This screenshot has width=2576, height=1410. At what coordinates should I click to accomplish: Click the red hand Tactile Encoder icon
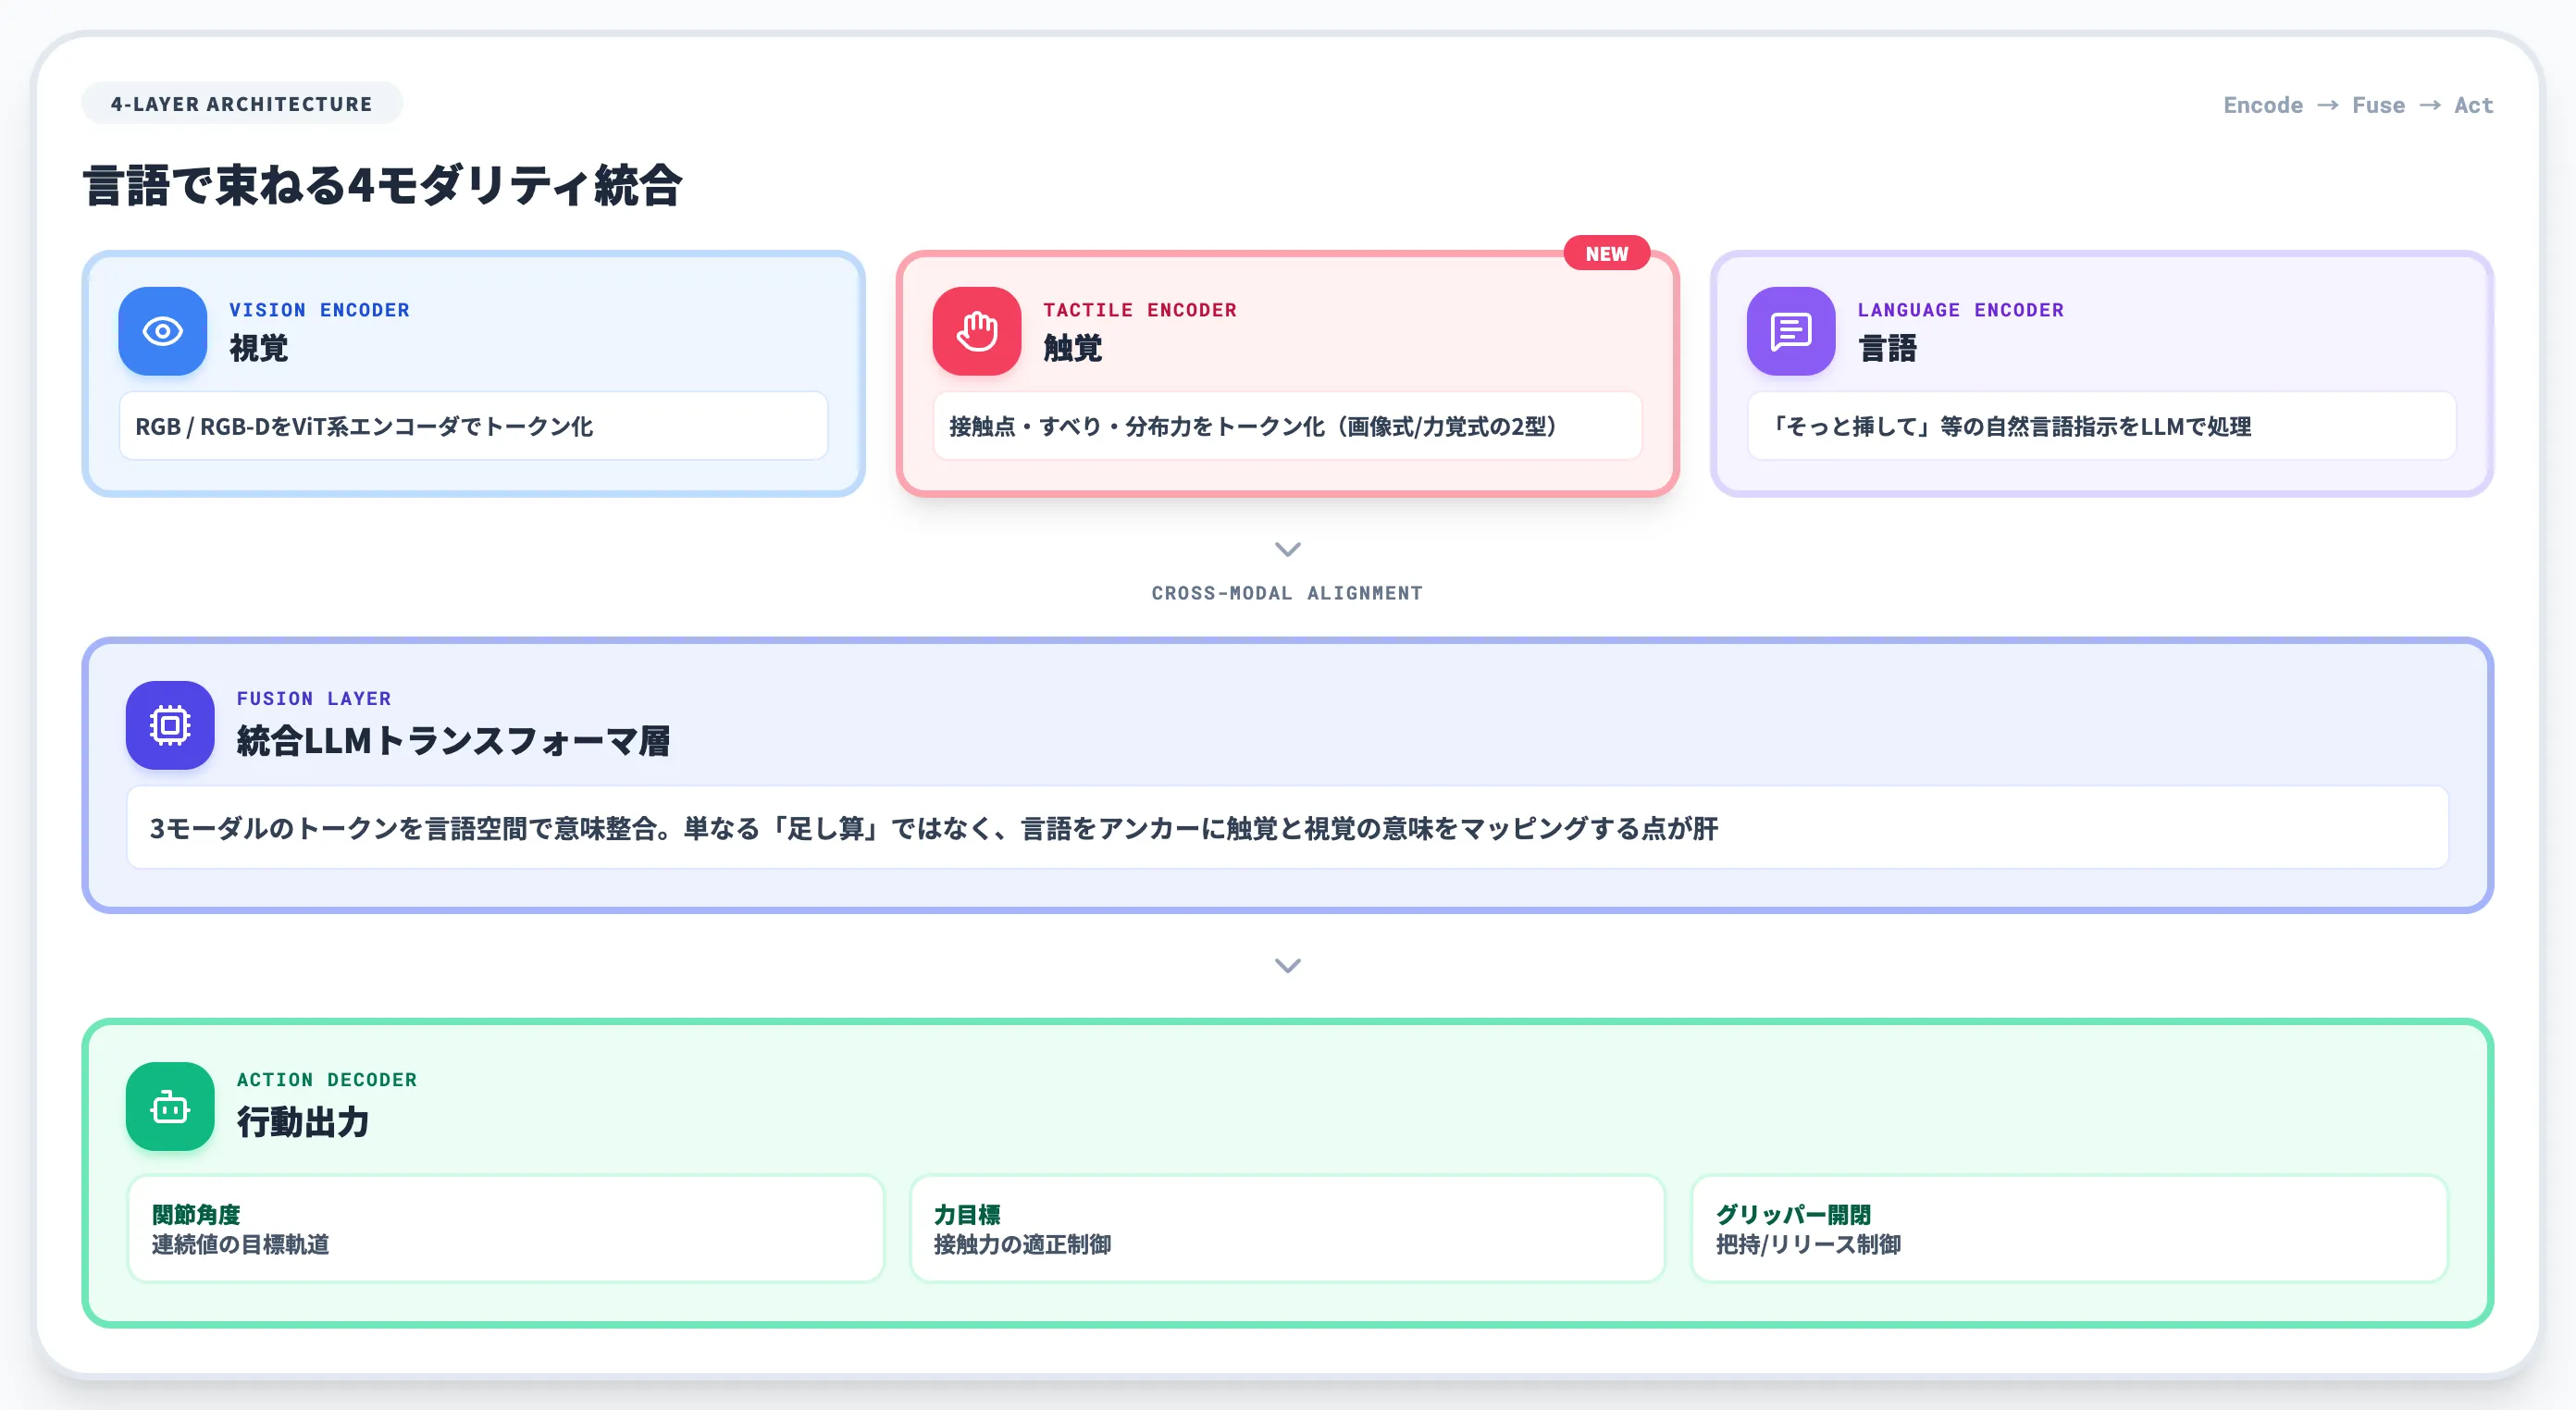pos(977,331)
